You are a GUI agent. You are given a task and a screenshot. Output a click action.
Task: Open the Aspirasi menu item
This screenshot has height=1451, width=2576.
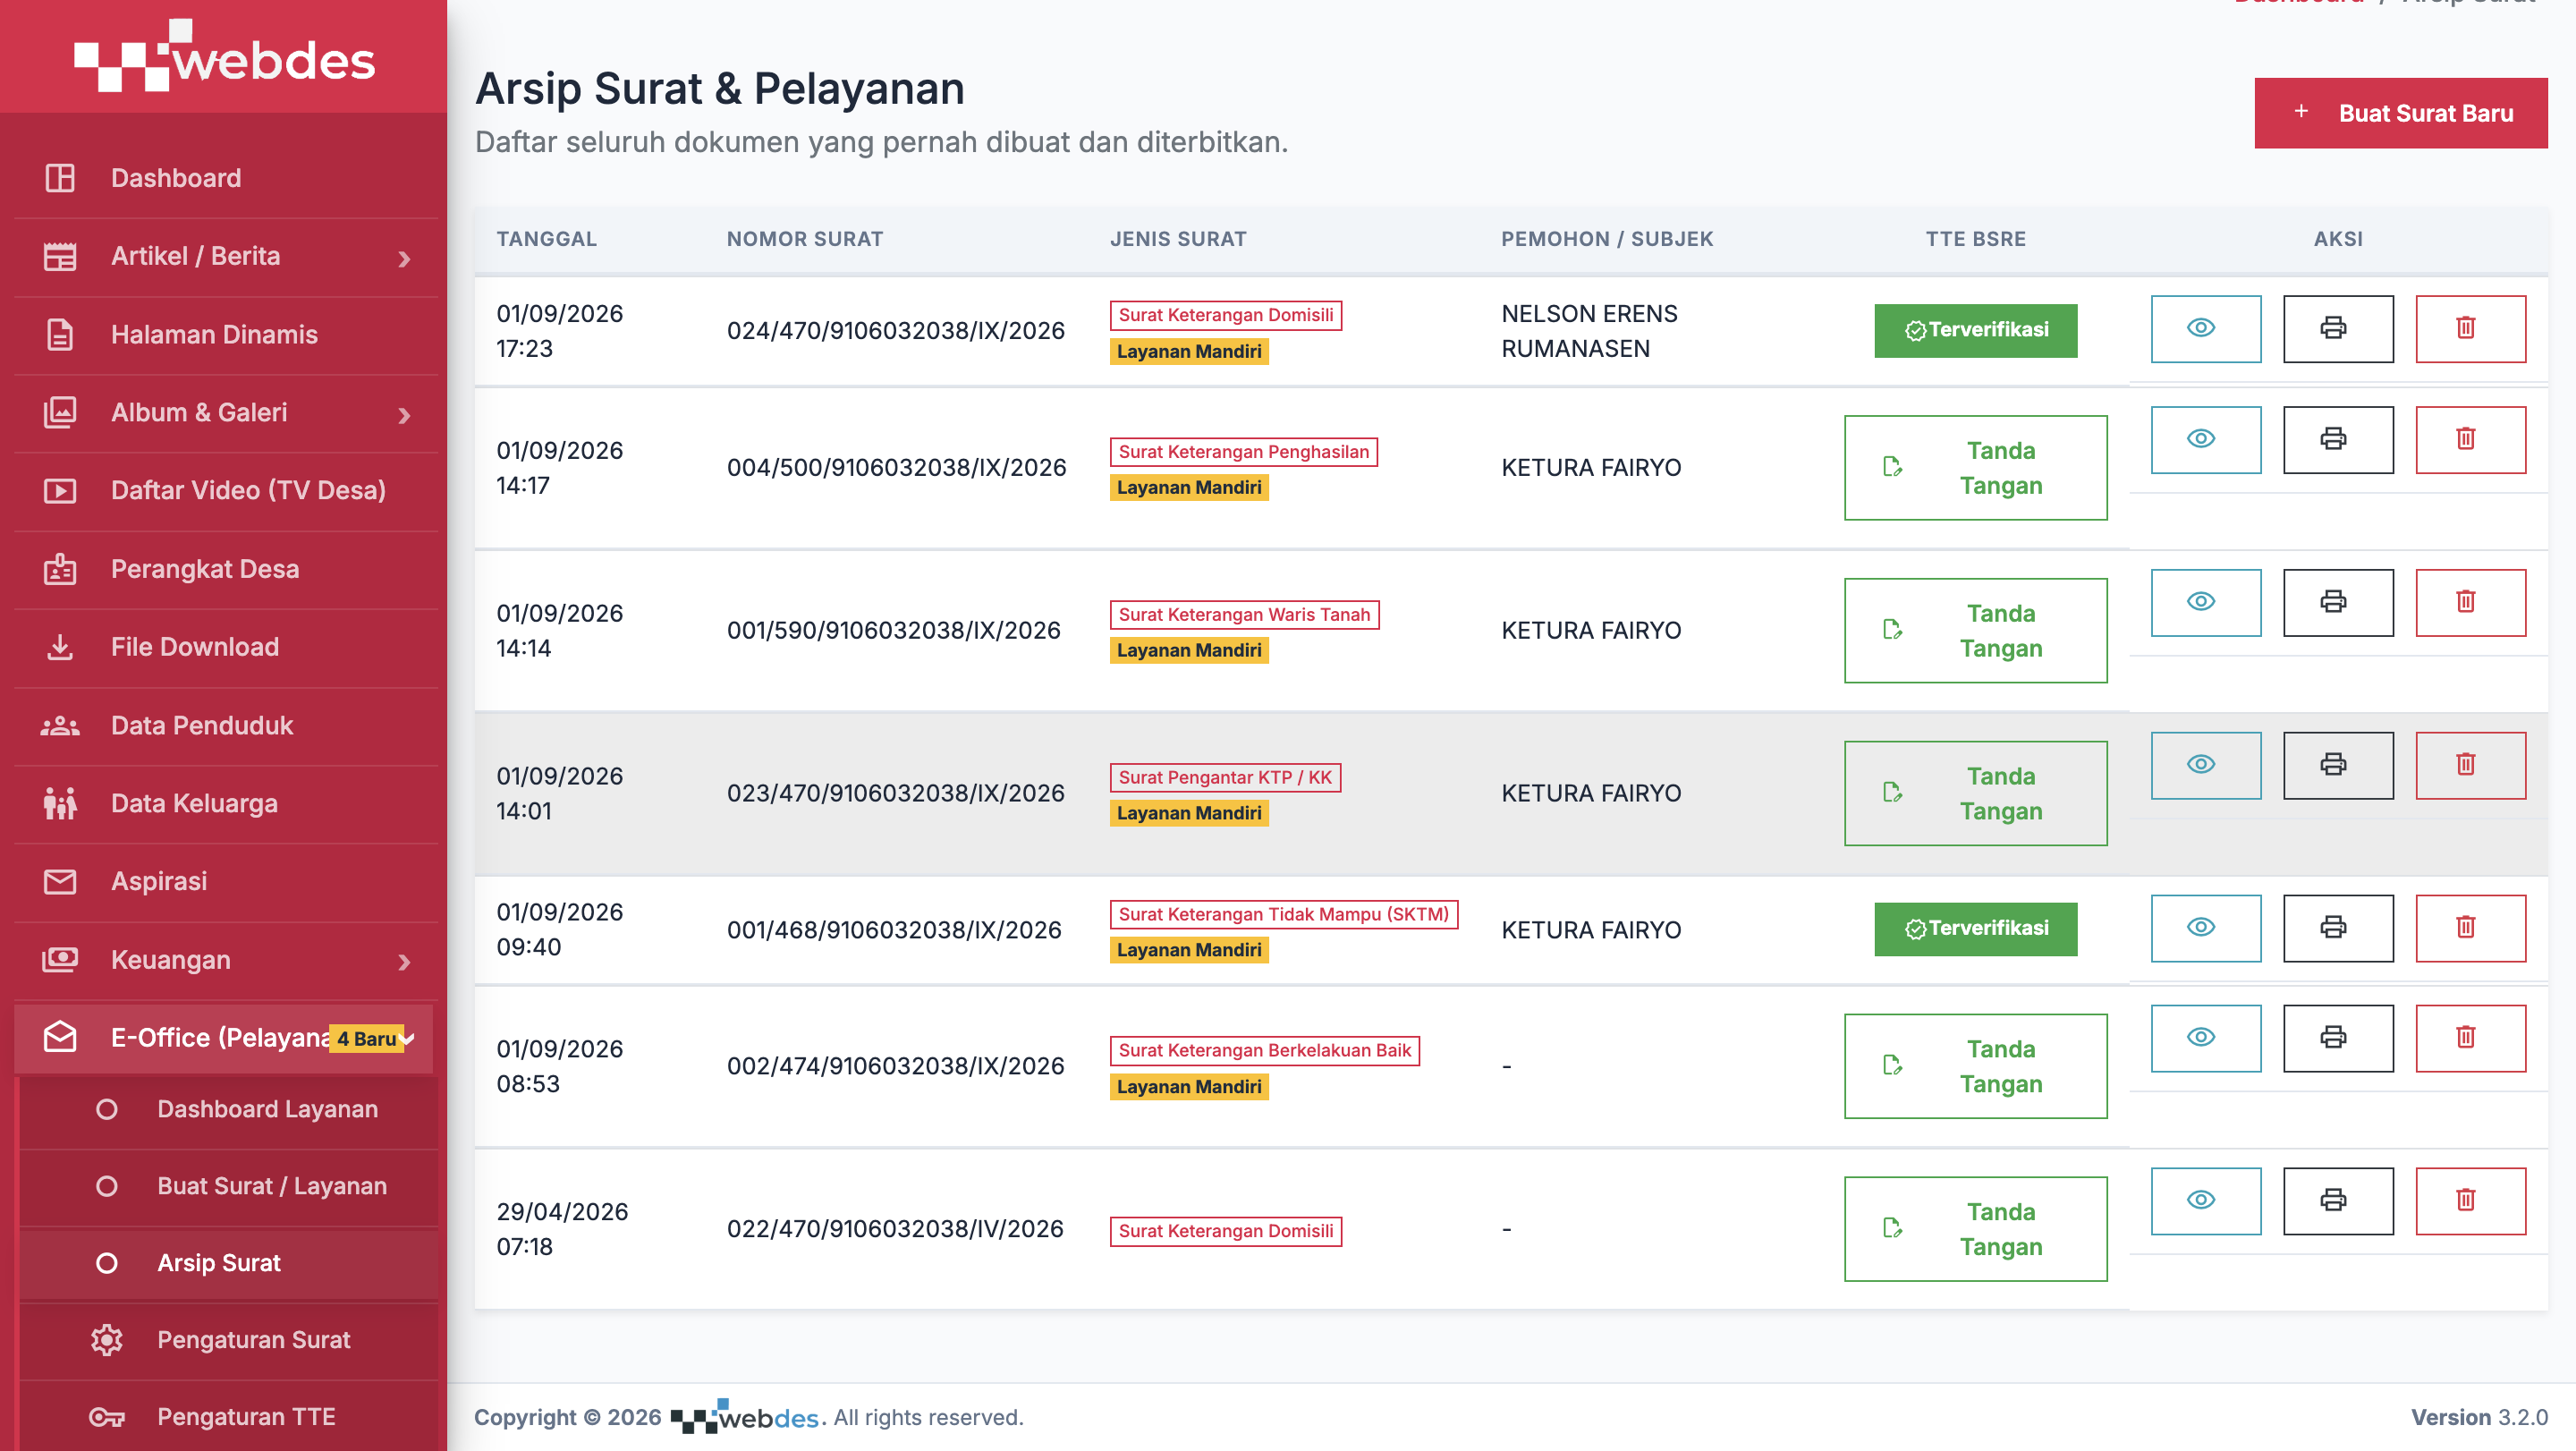(225, 882)
